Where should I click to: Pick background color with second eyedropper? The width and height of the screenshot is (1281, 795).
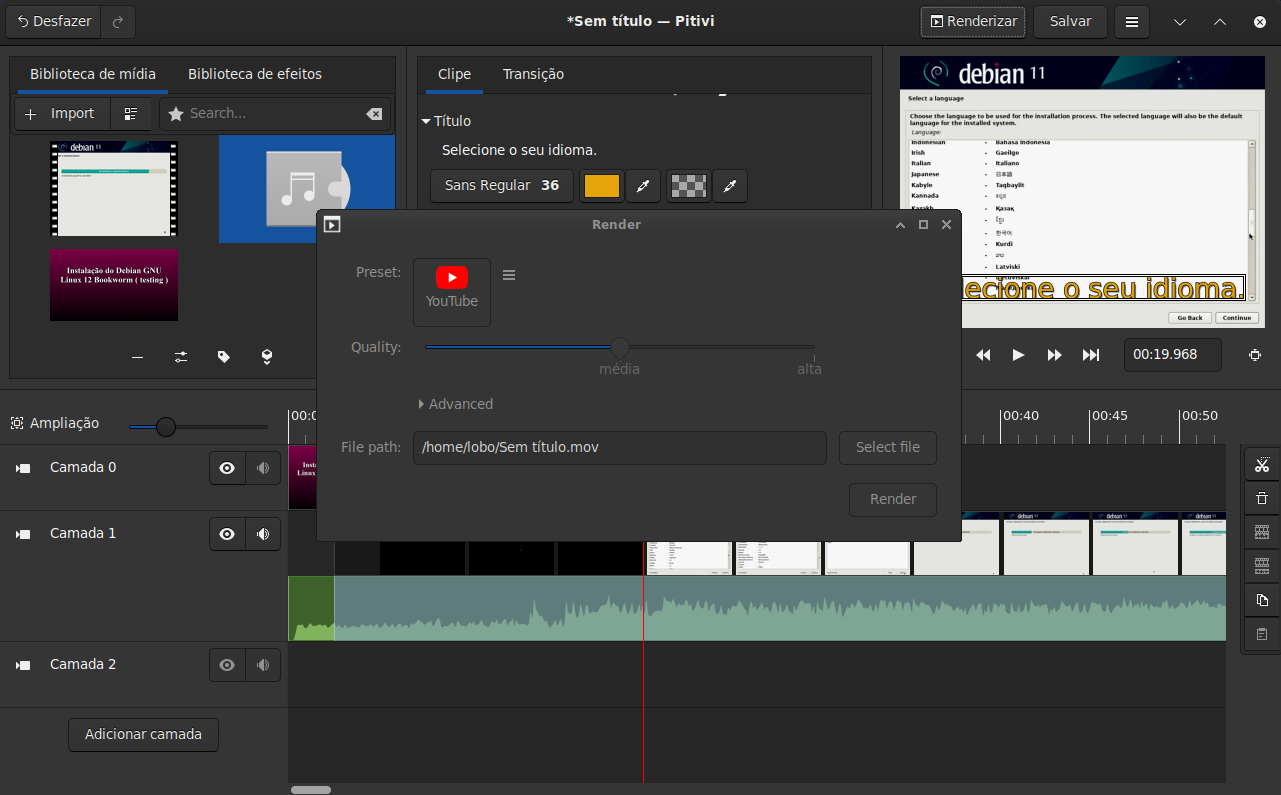pyautogui.click(x=730, y=186)
